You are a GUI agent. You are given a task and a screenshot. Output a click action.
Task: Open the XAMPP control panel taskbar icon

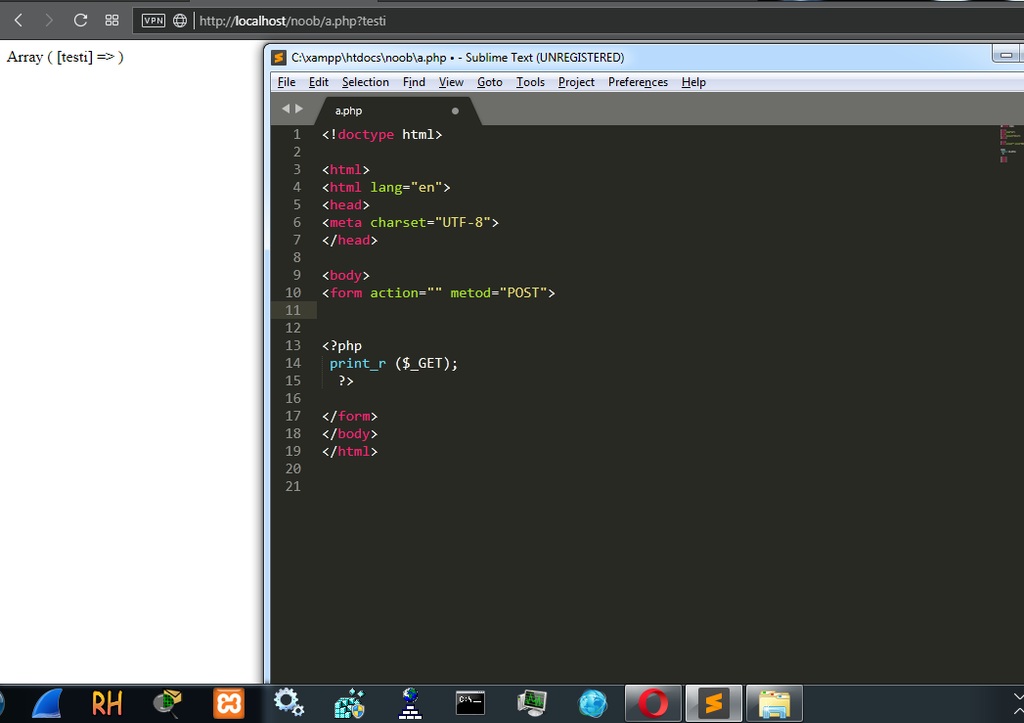(x=229, y=703)
